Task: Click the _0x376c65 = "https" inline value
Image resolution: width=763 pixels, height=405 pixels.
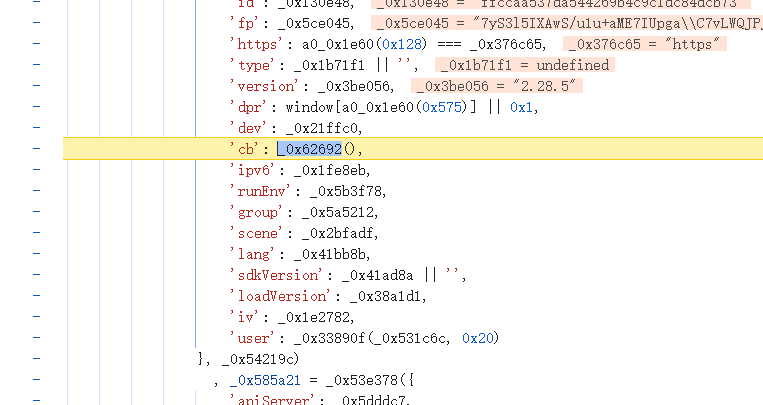Action: 645,44
